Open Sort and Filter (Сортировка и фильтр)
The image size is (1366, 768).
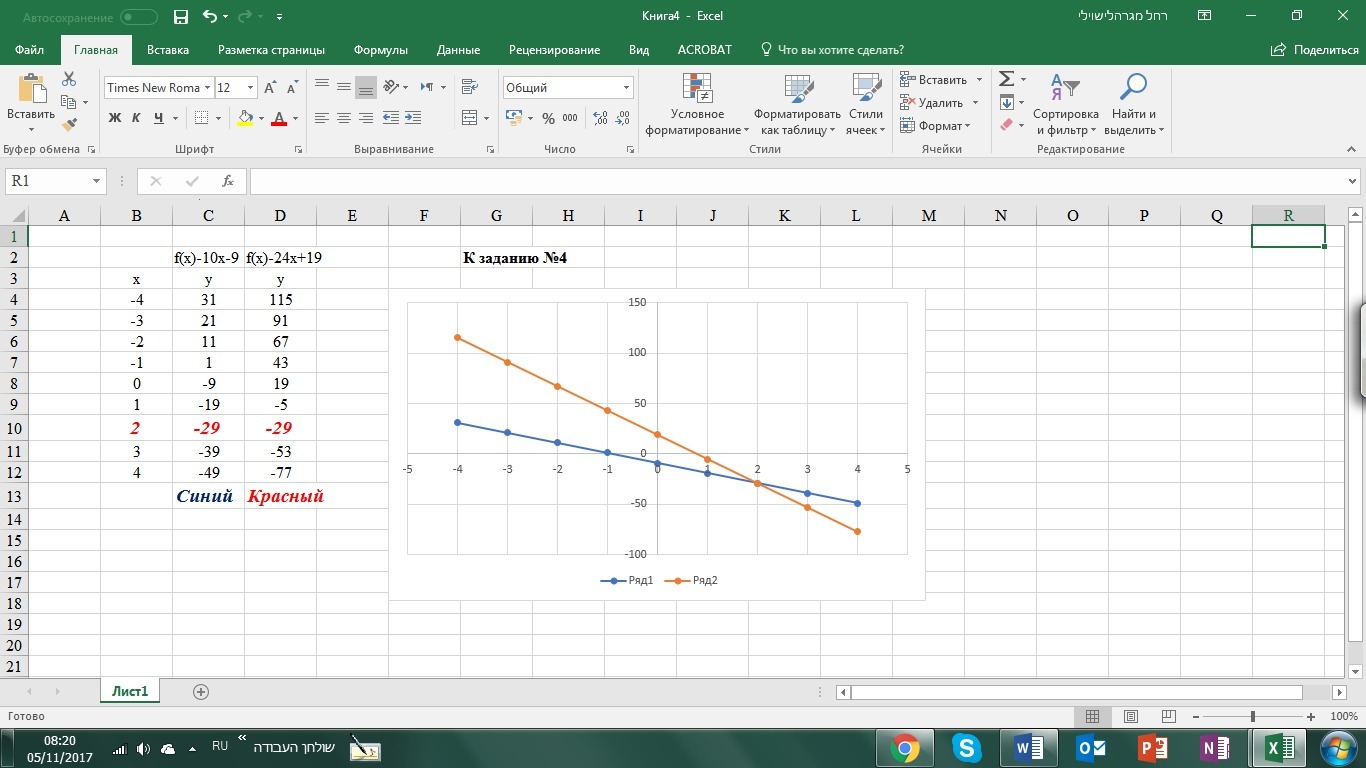click(x=1065, y=105)
